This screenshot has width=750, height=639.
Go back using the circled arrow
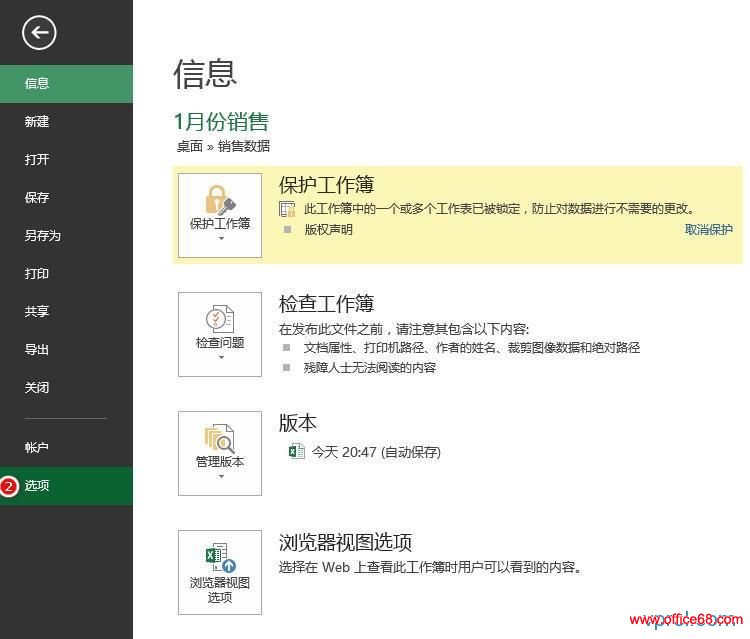click(x=39, y=33)
